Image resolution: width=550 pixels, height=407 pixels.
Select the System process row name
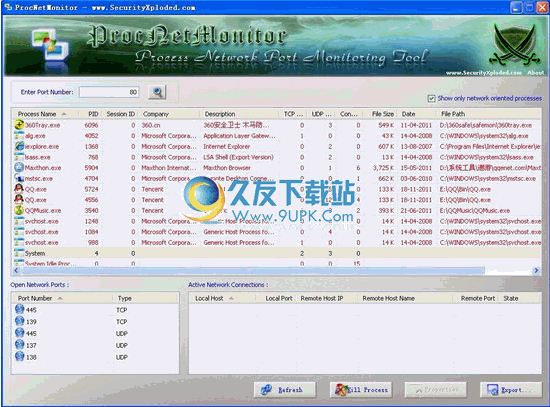pos(35,253)
